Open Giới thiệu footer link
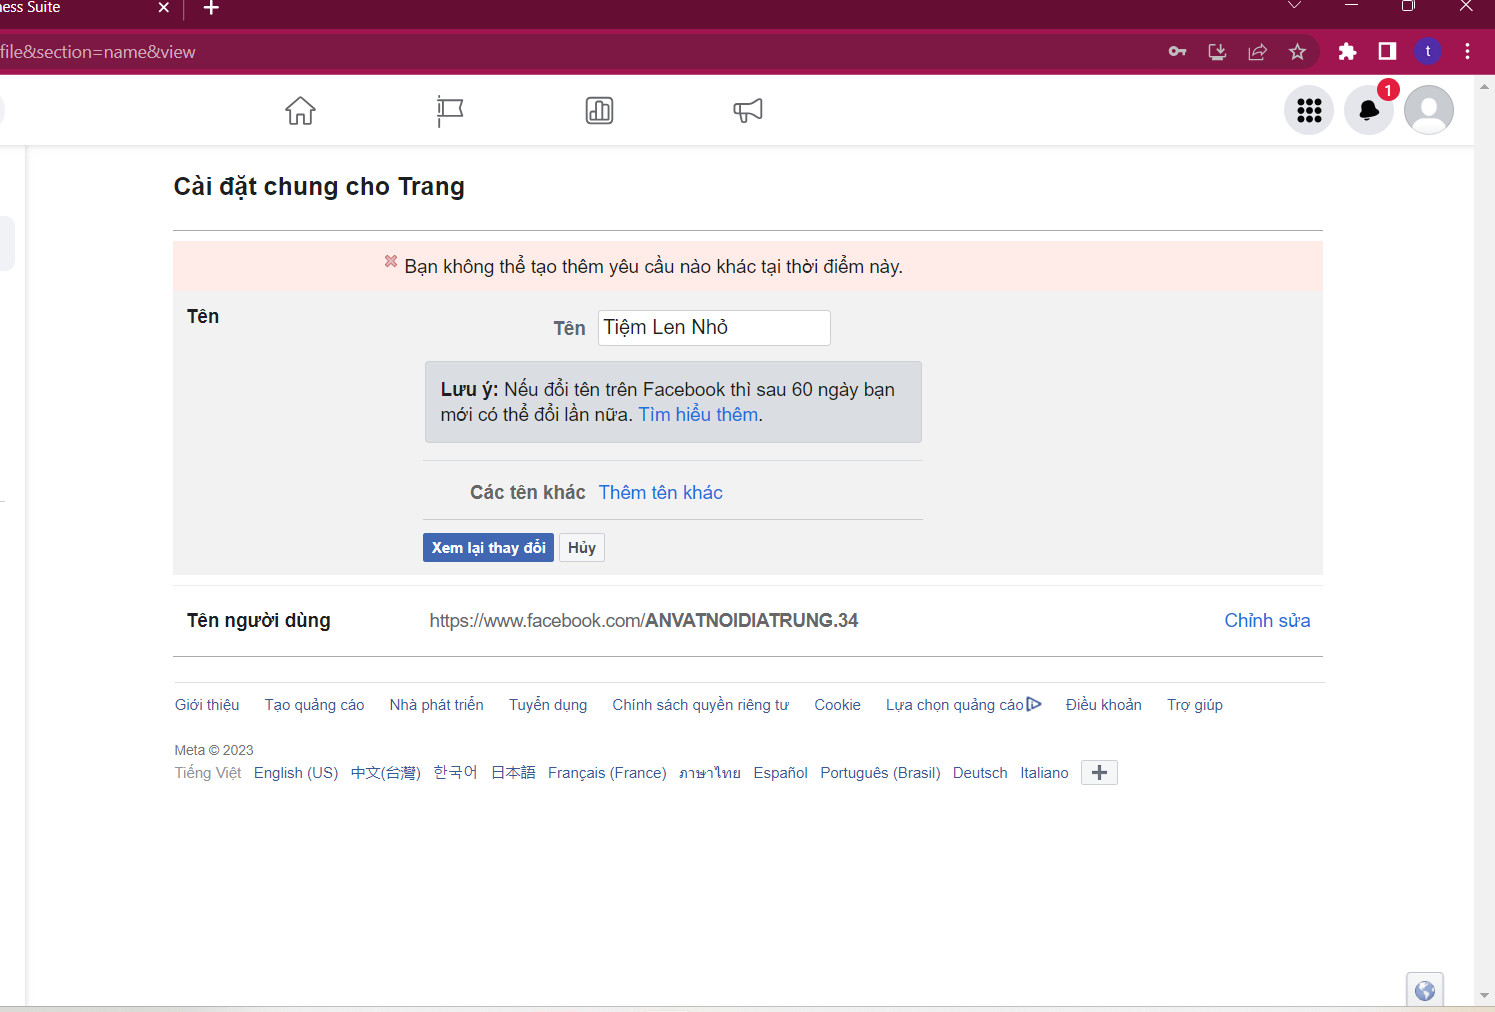This screenshot has height=1012, width=1495. 207,705
